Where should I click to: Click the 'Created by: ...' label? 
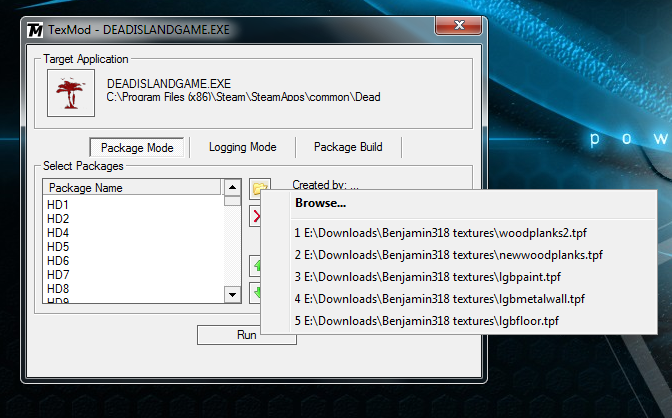(325, 185)
